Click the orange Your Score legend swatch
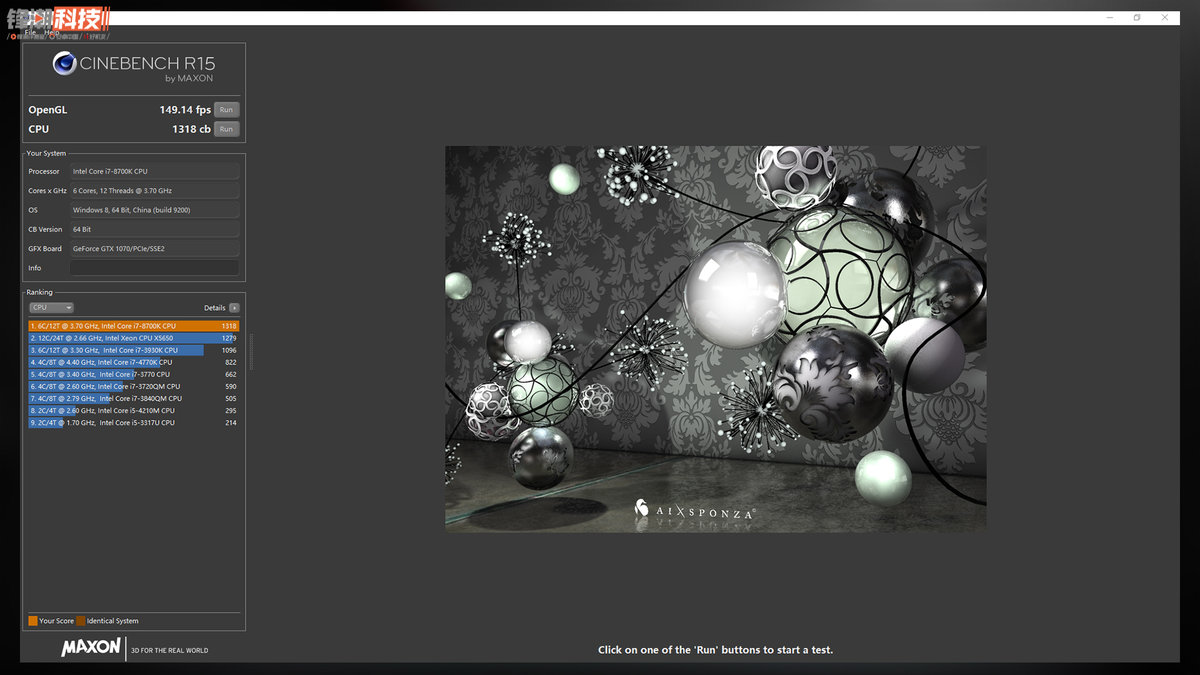 33,621
